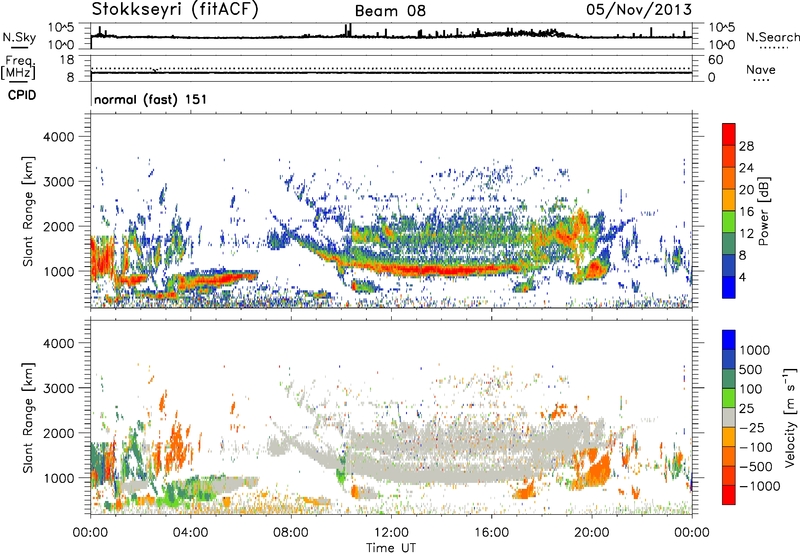This screenshot has height=554, width=800.
Task: Click the power panel Slant Range [km] title
Action: click(x=29, y=211)
